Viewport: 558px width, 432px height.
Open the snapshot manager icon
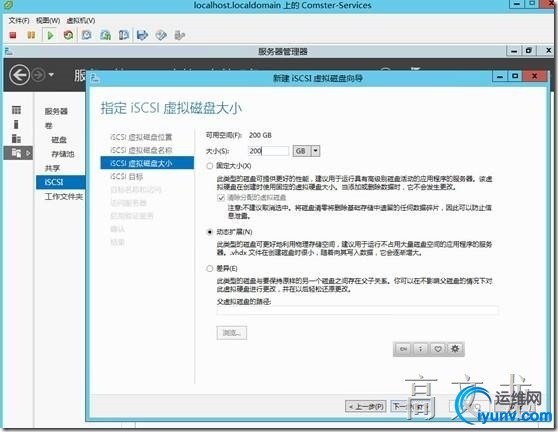tap(123, 35)
